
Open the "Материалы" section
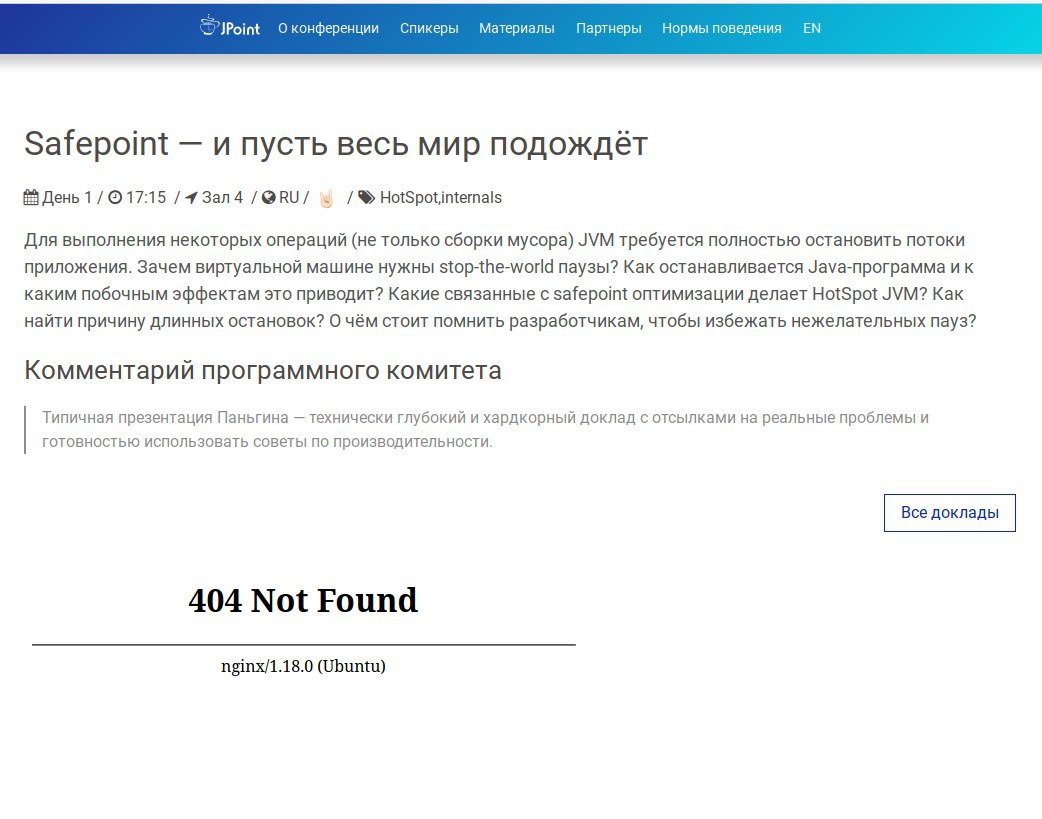[x=516, y=29]
